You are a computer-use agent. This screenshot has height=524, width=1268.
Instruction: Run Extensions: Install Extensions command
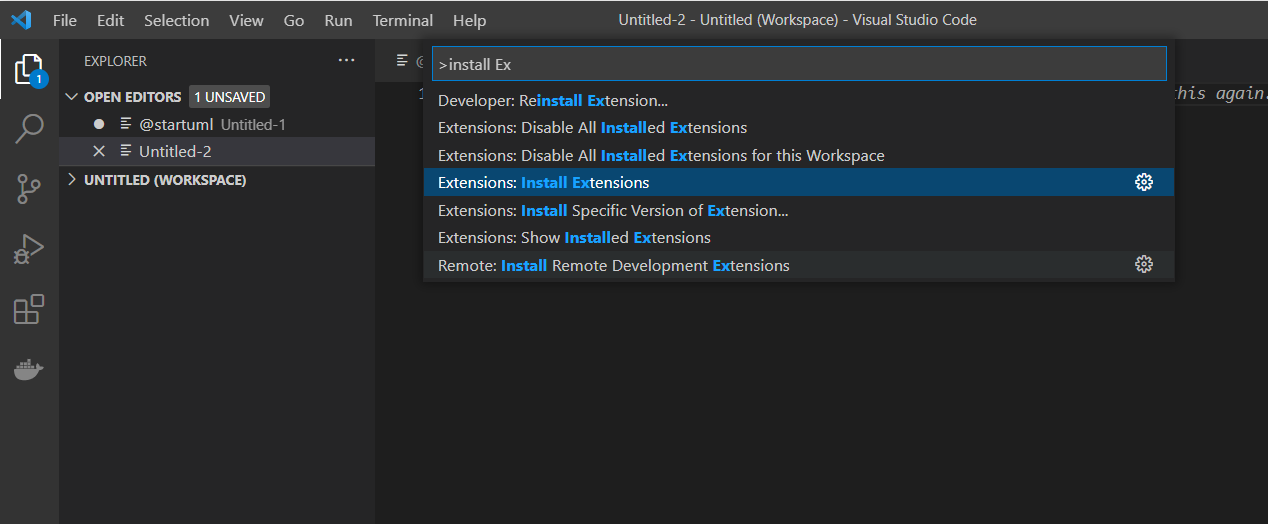(799, 183)
